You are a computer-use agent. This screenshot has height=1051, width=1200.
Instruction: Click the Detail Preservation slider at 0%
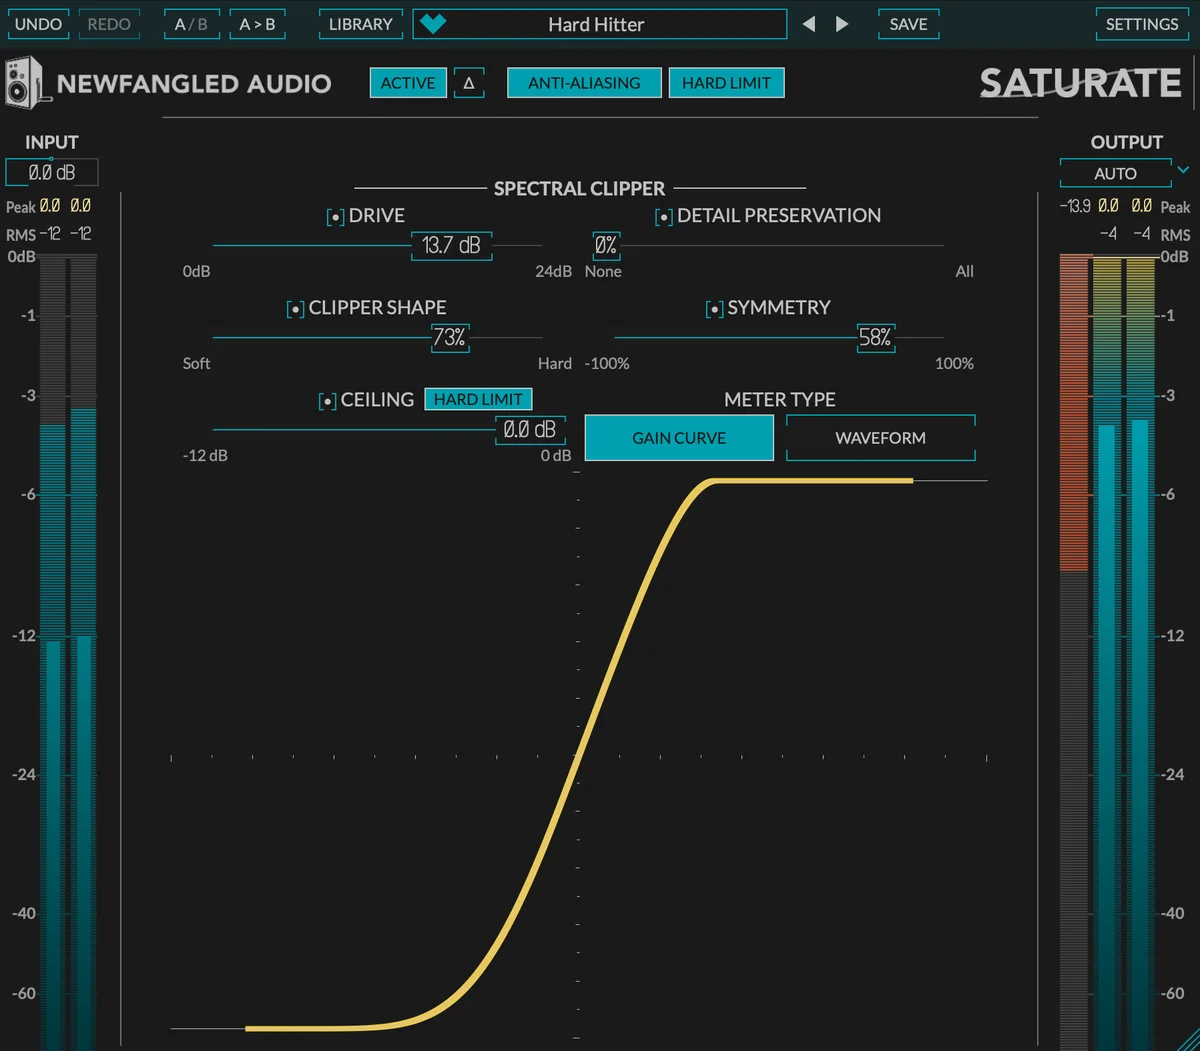[x=606, y=245]
